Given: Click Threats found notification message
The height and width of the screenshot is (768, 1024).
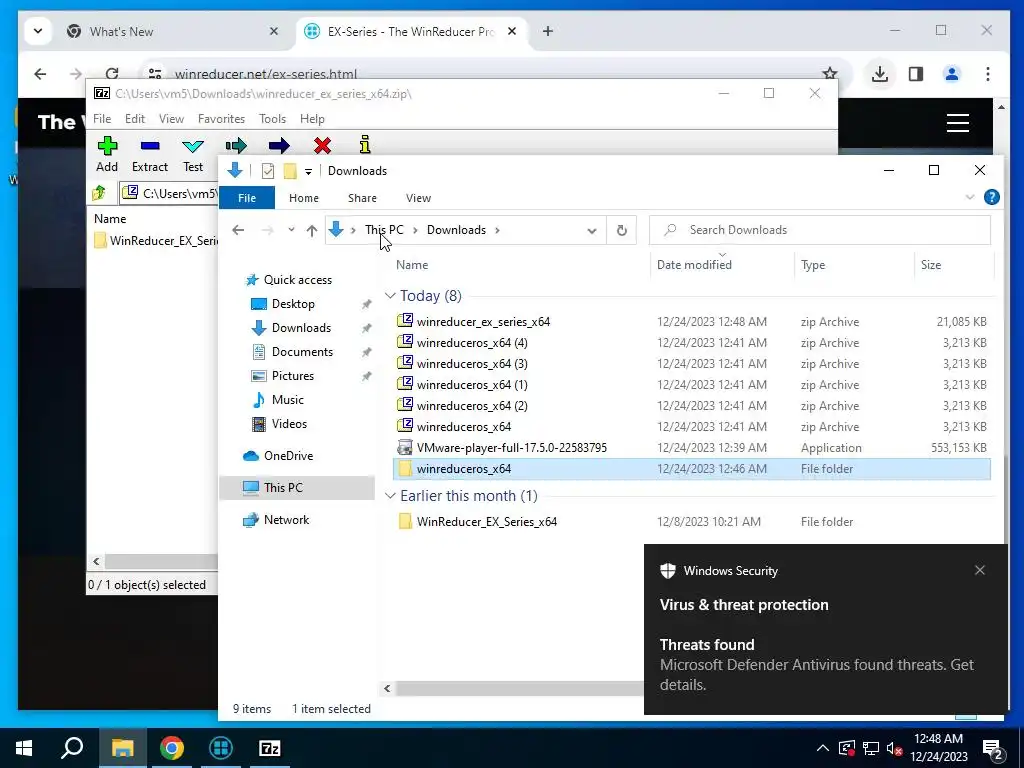Looking at the screenshot, I should point(816,665).
